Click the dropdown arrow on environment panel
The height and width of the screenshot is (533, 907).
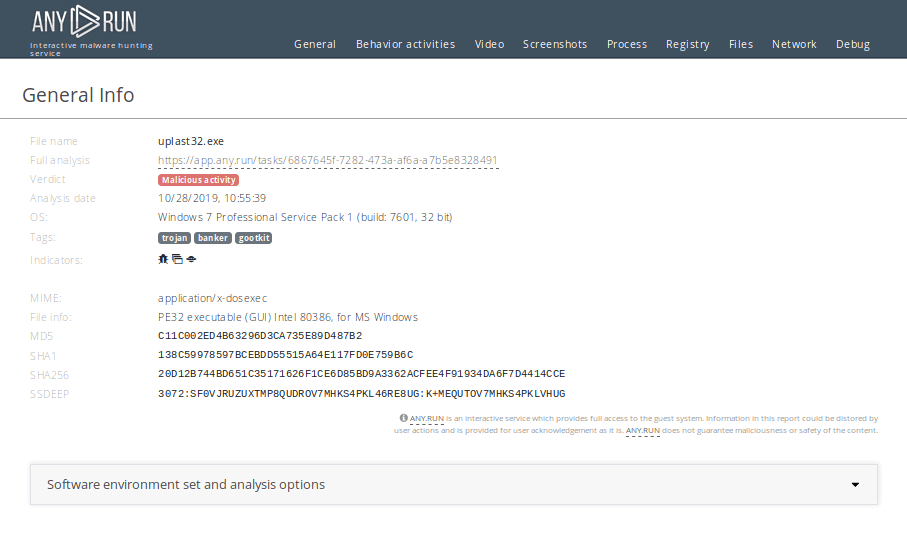(x=855, y=484)
